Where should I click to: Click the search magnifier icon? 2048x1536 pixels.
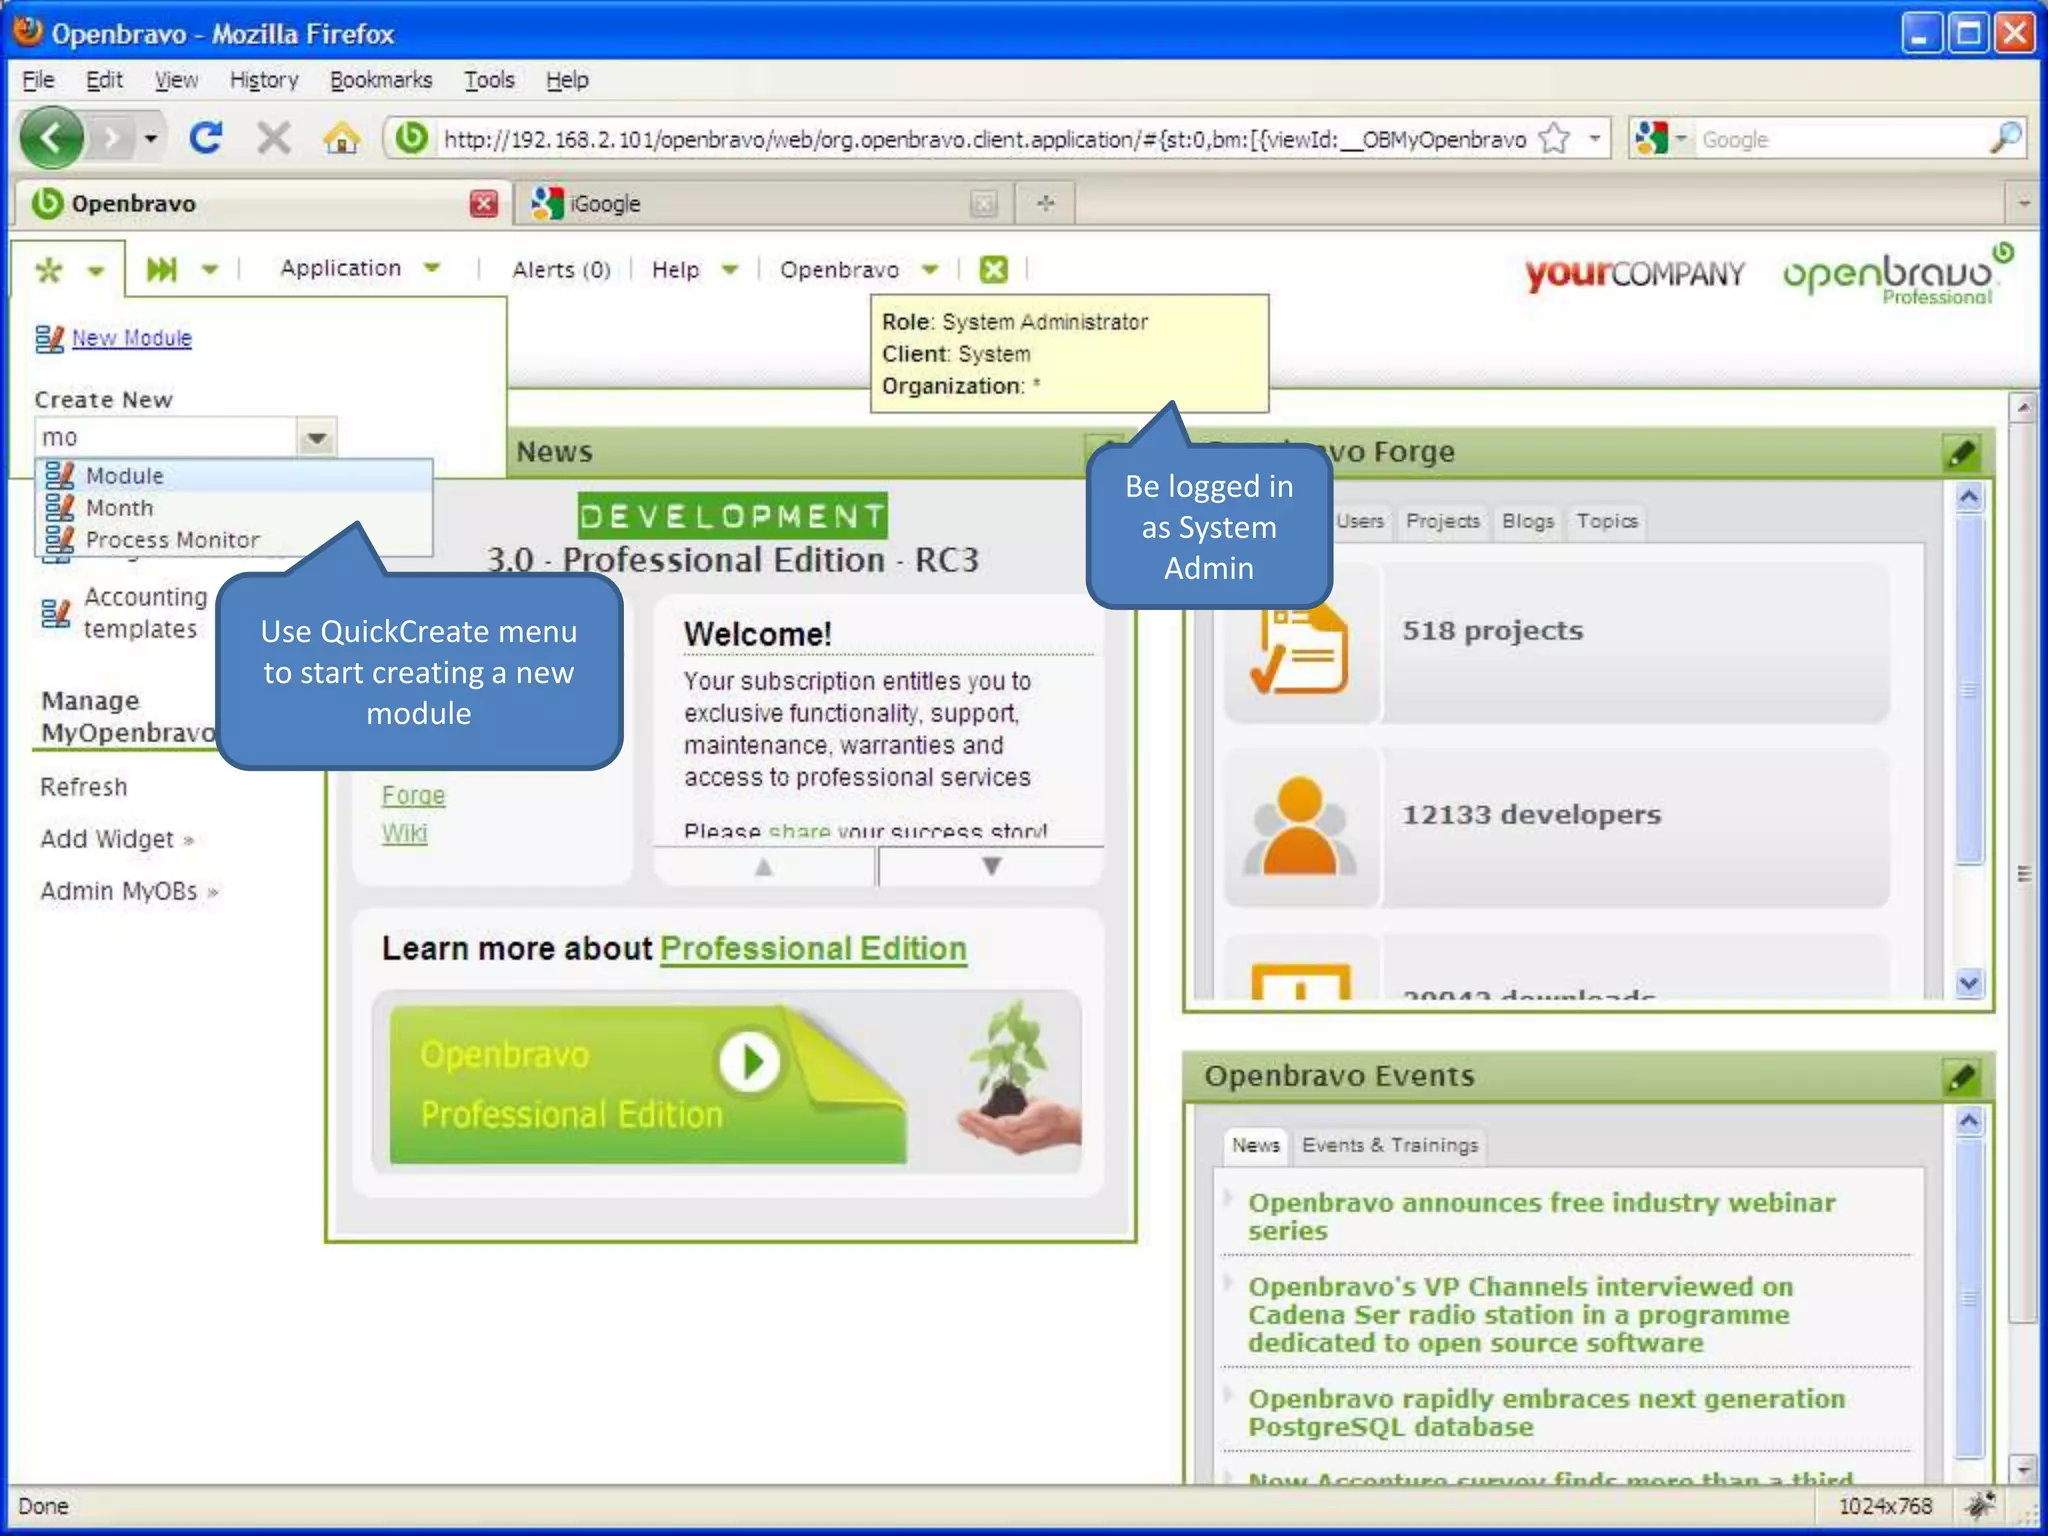[x=2004, y=138]
